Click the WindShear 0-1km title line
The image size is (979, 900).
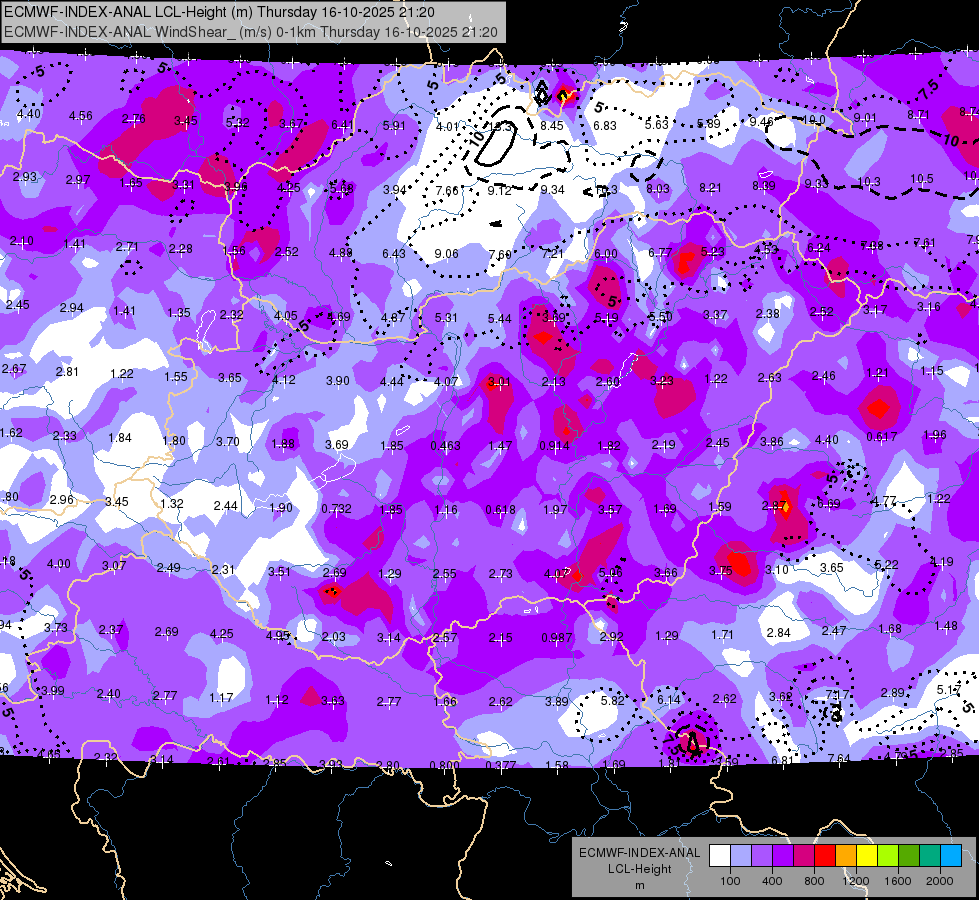(x=251, y=32)
